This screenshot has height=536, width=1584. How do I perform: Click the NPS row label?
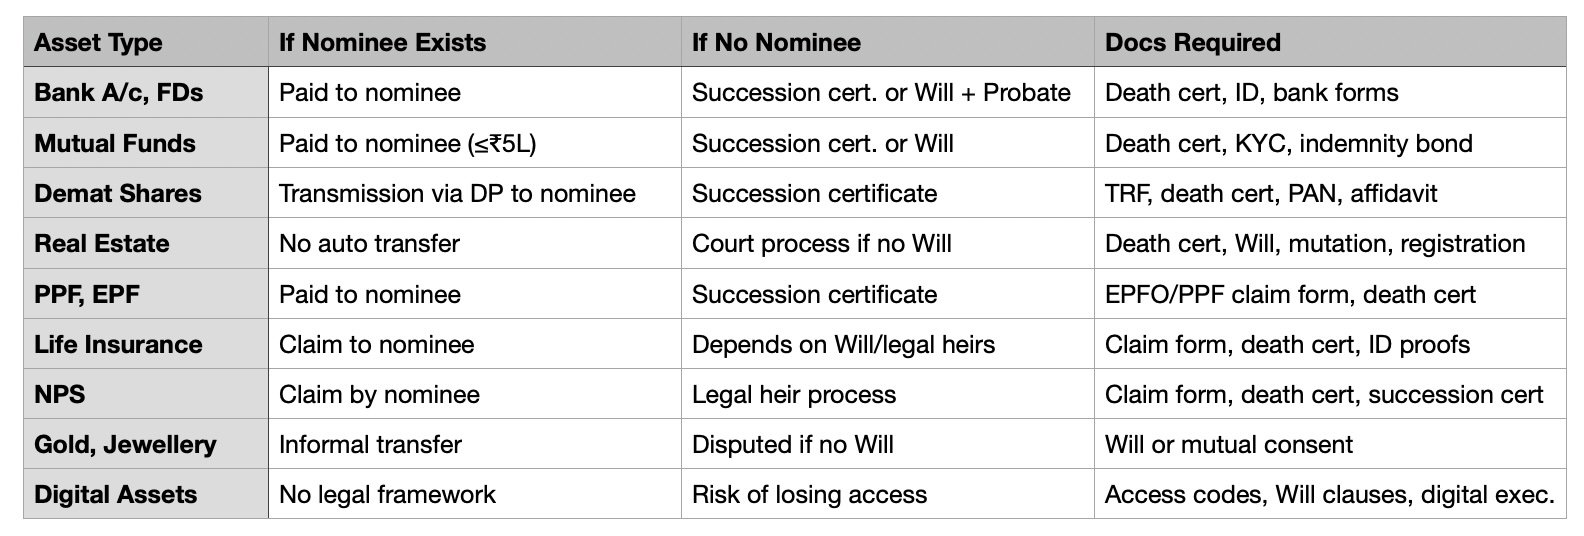60,395
